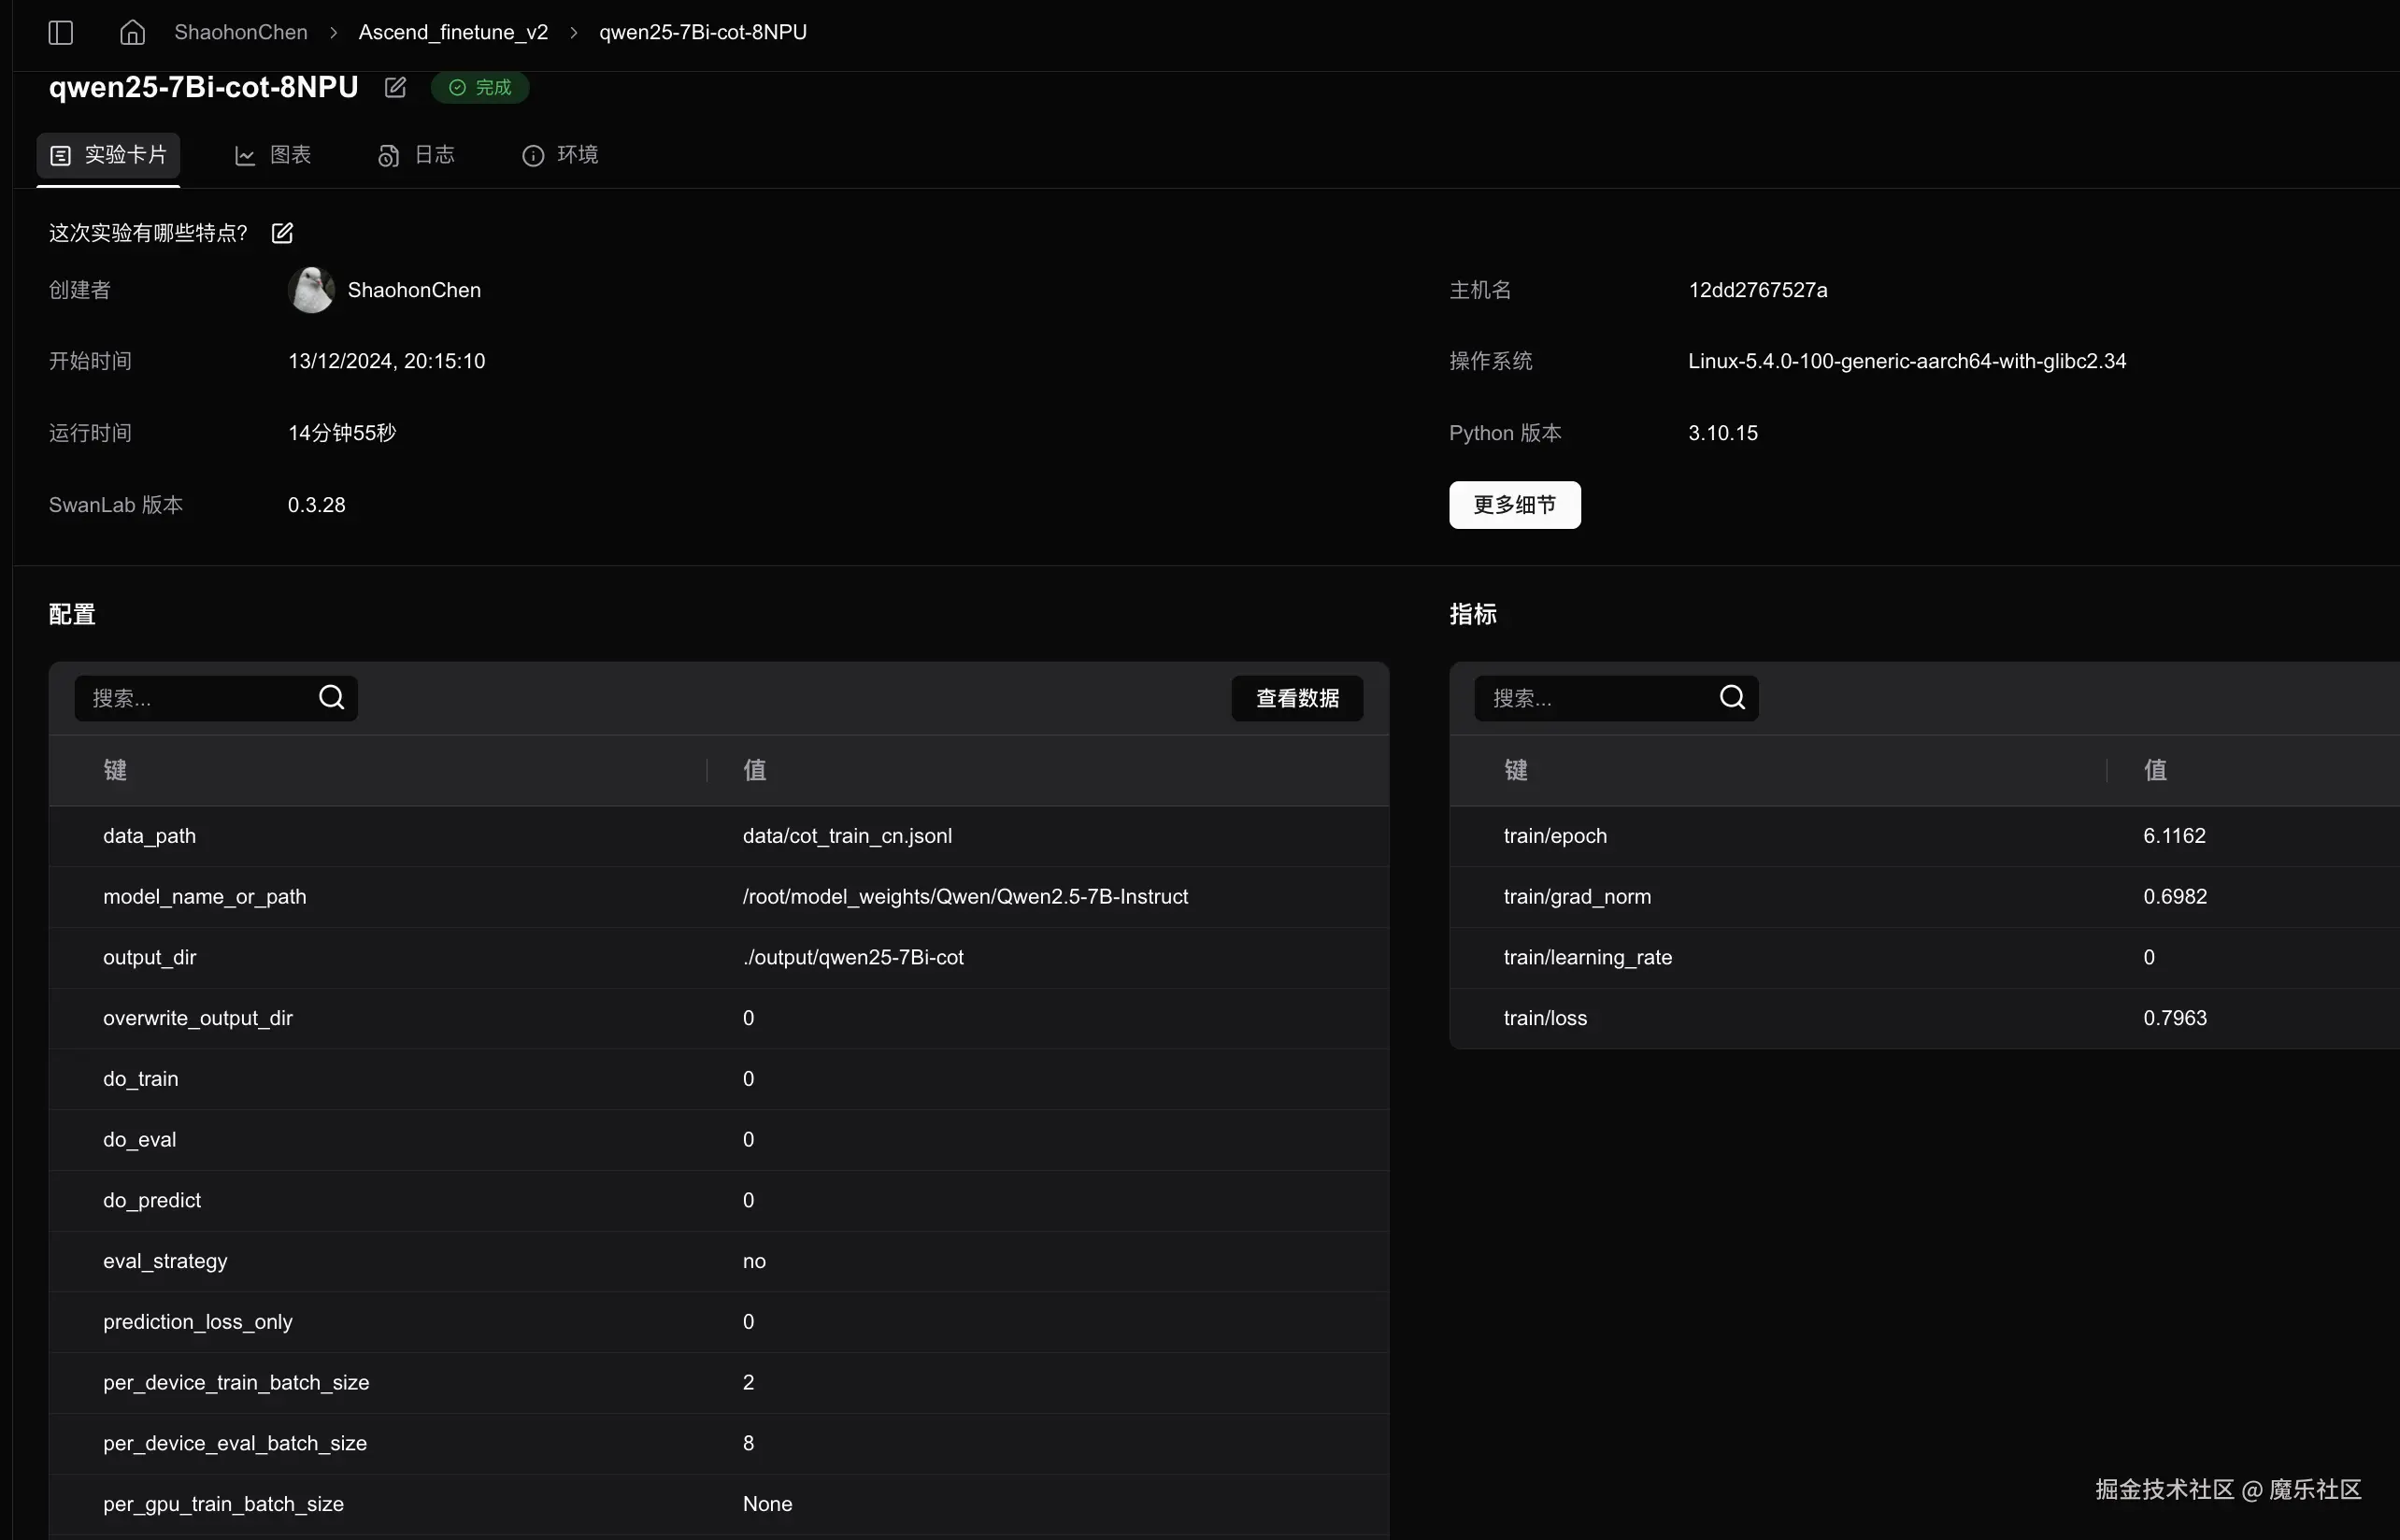
Task: Switch to the 图表 tab
Action: click(x=273, y=155)
